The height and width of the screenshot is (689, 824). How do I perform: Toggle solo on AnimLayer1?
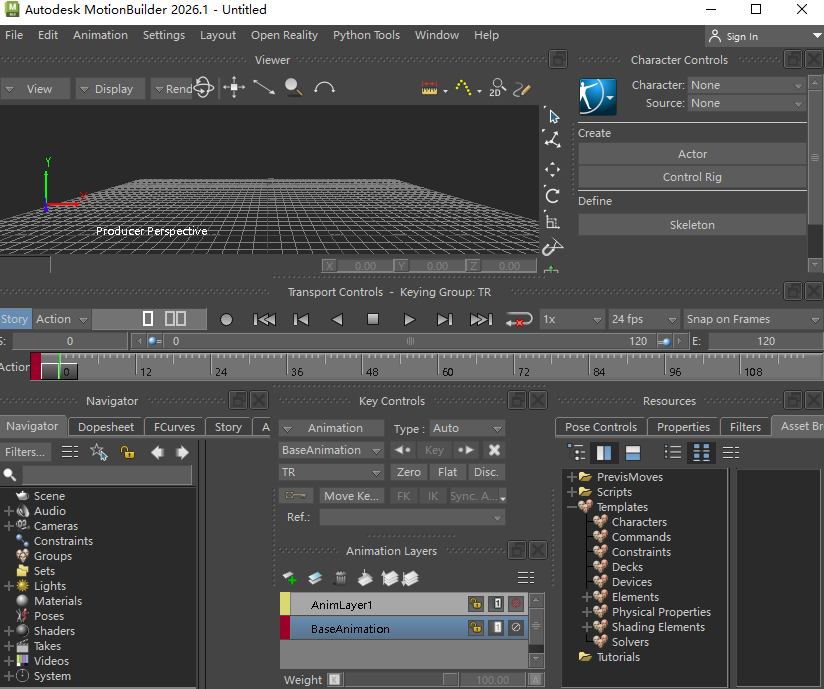pos(497,603)
